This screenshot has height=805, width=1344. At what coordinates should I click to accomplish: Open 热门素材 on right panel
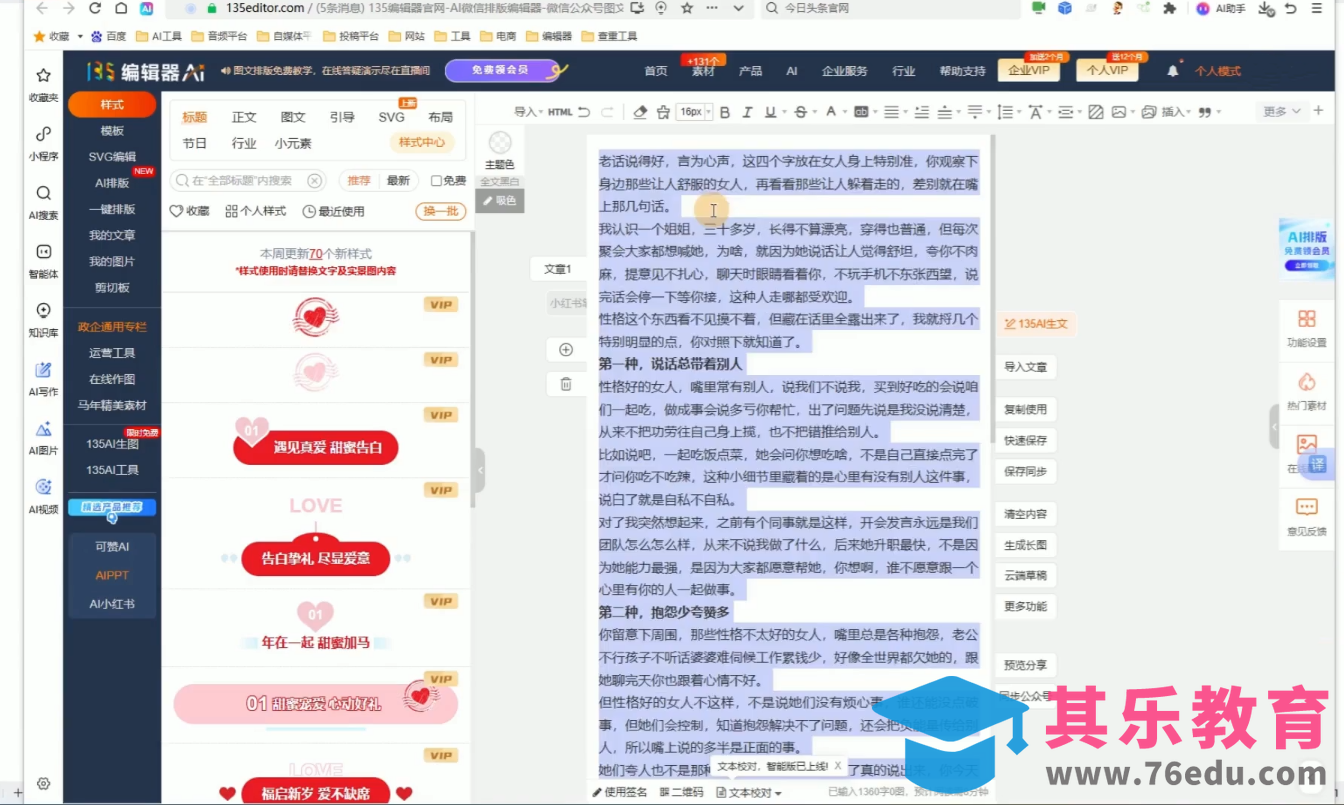click(x=1306, y=390)
